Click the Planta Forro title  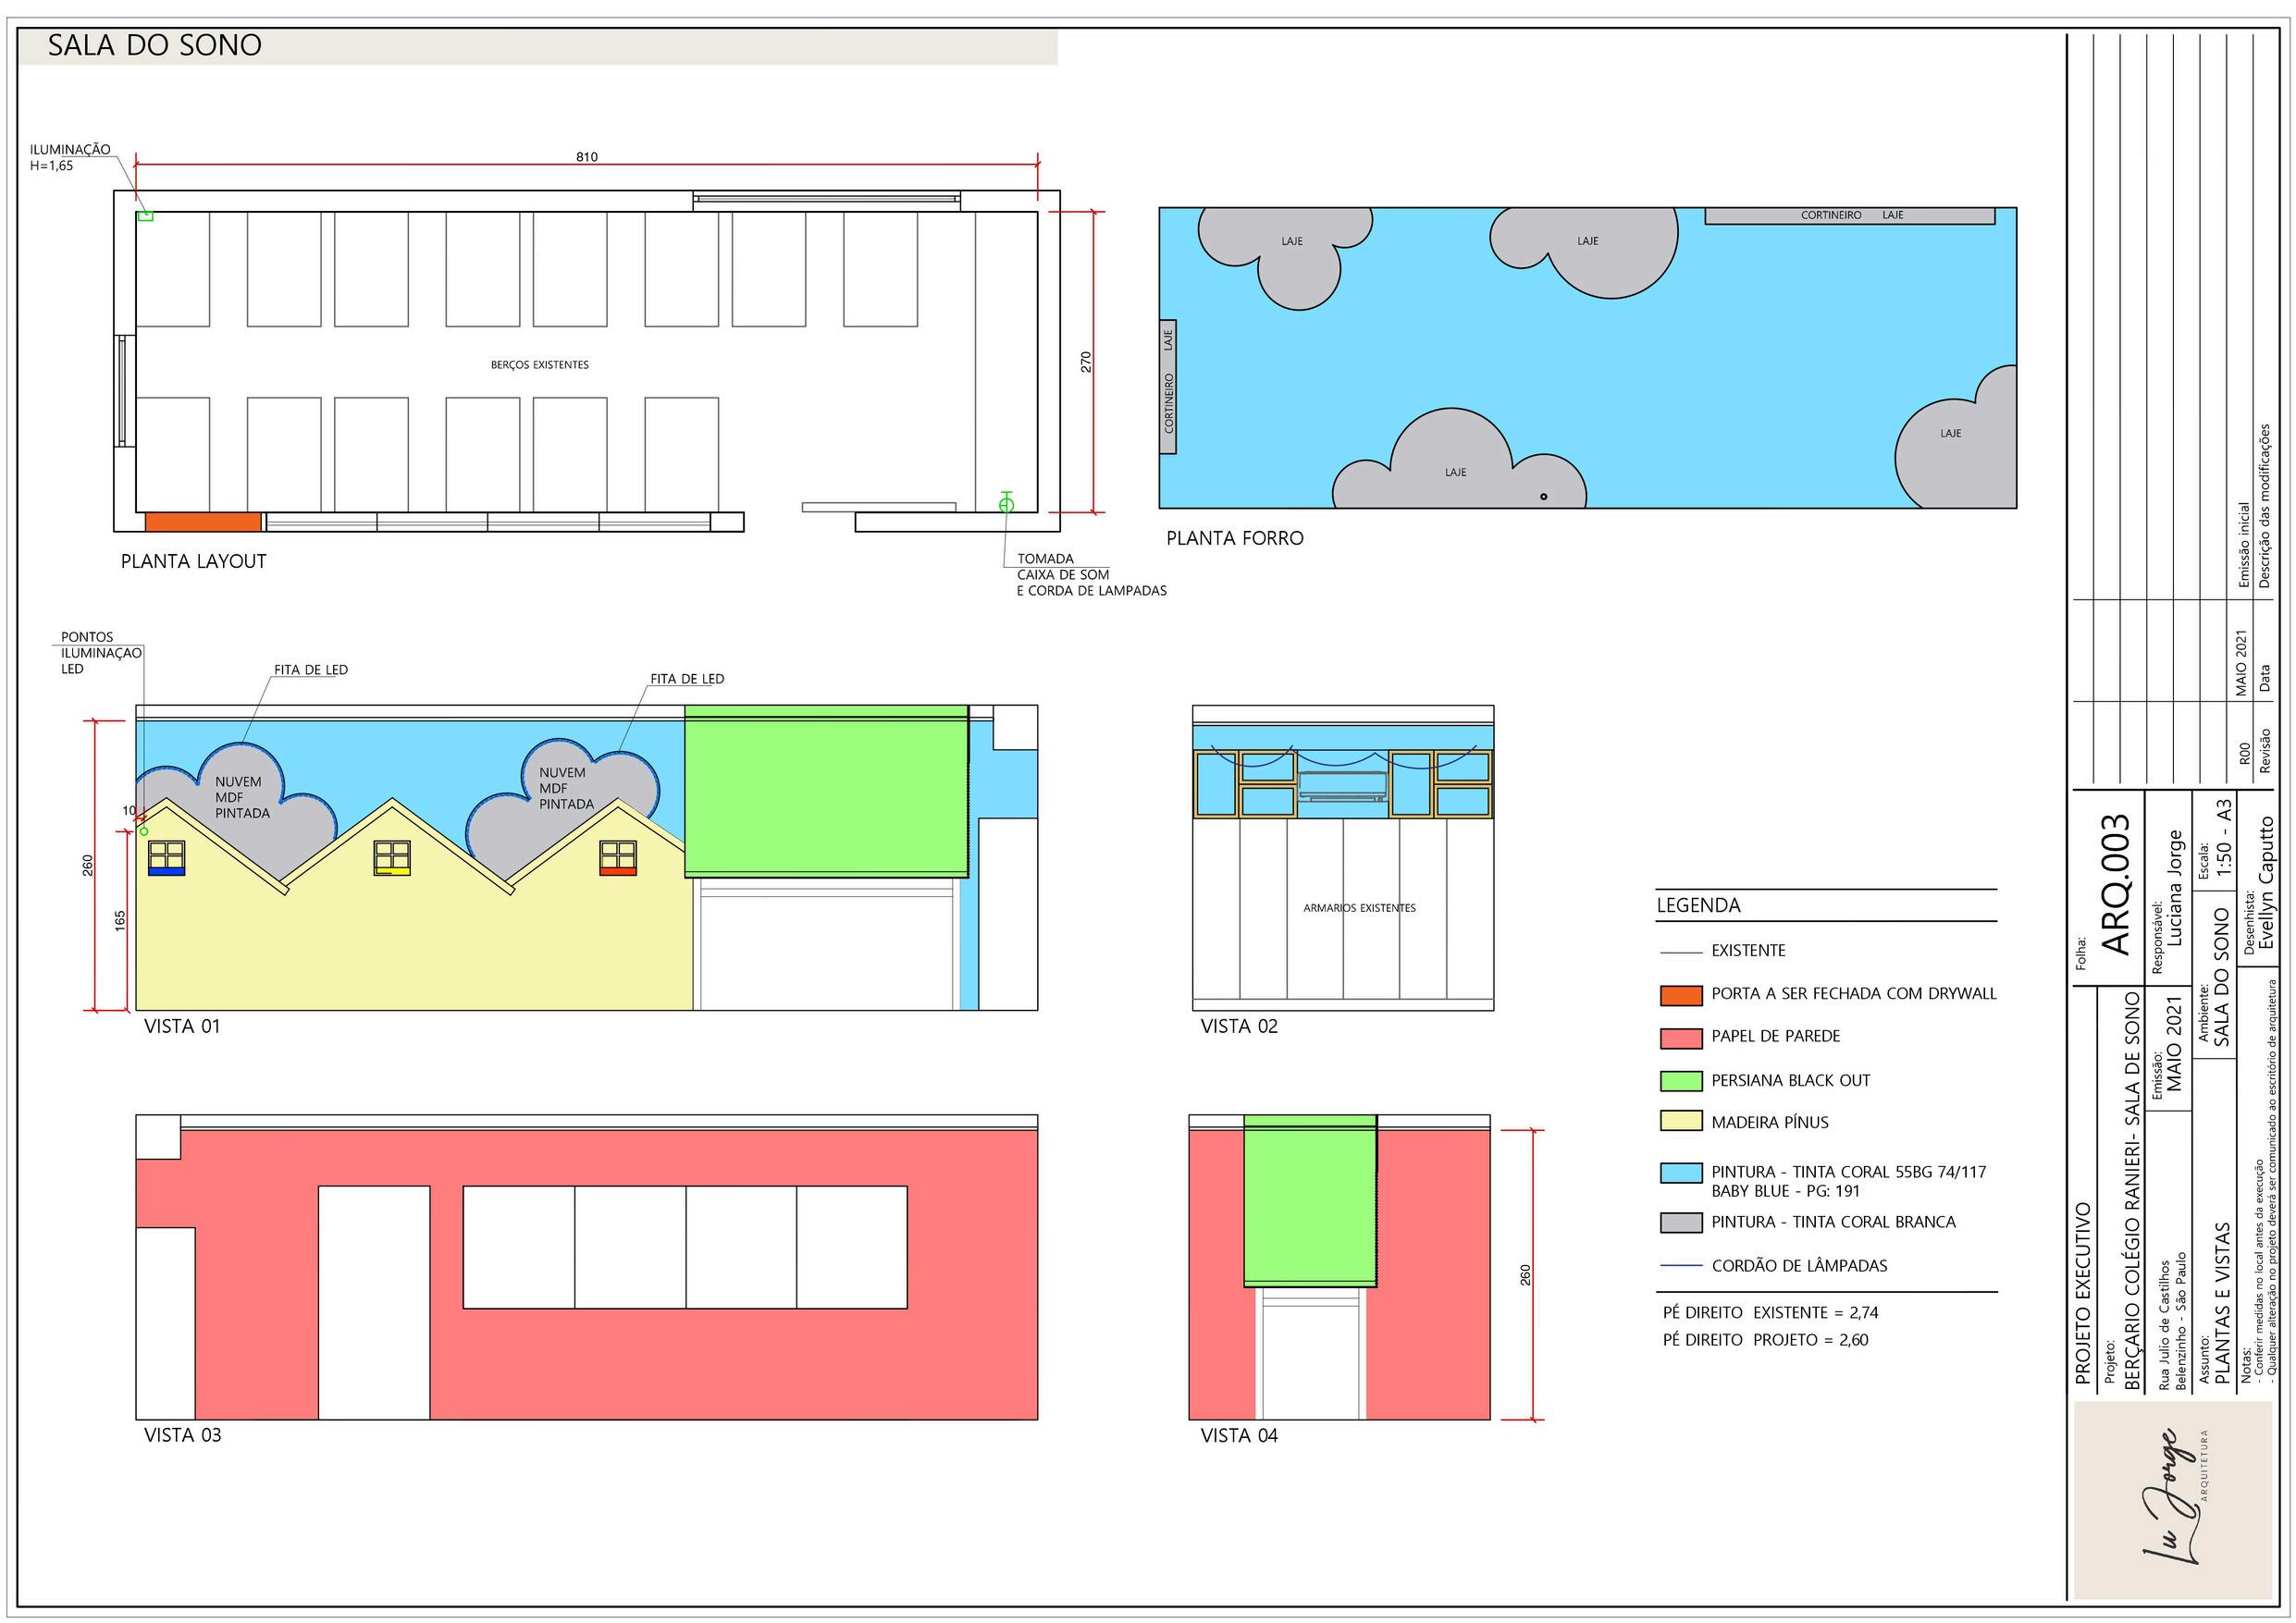click(x=1234, y=538)
